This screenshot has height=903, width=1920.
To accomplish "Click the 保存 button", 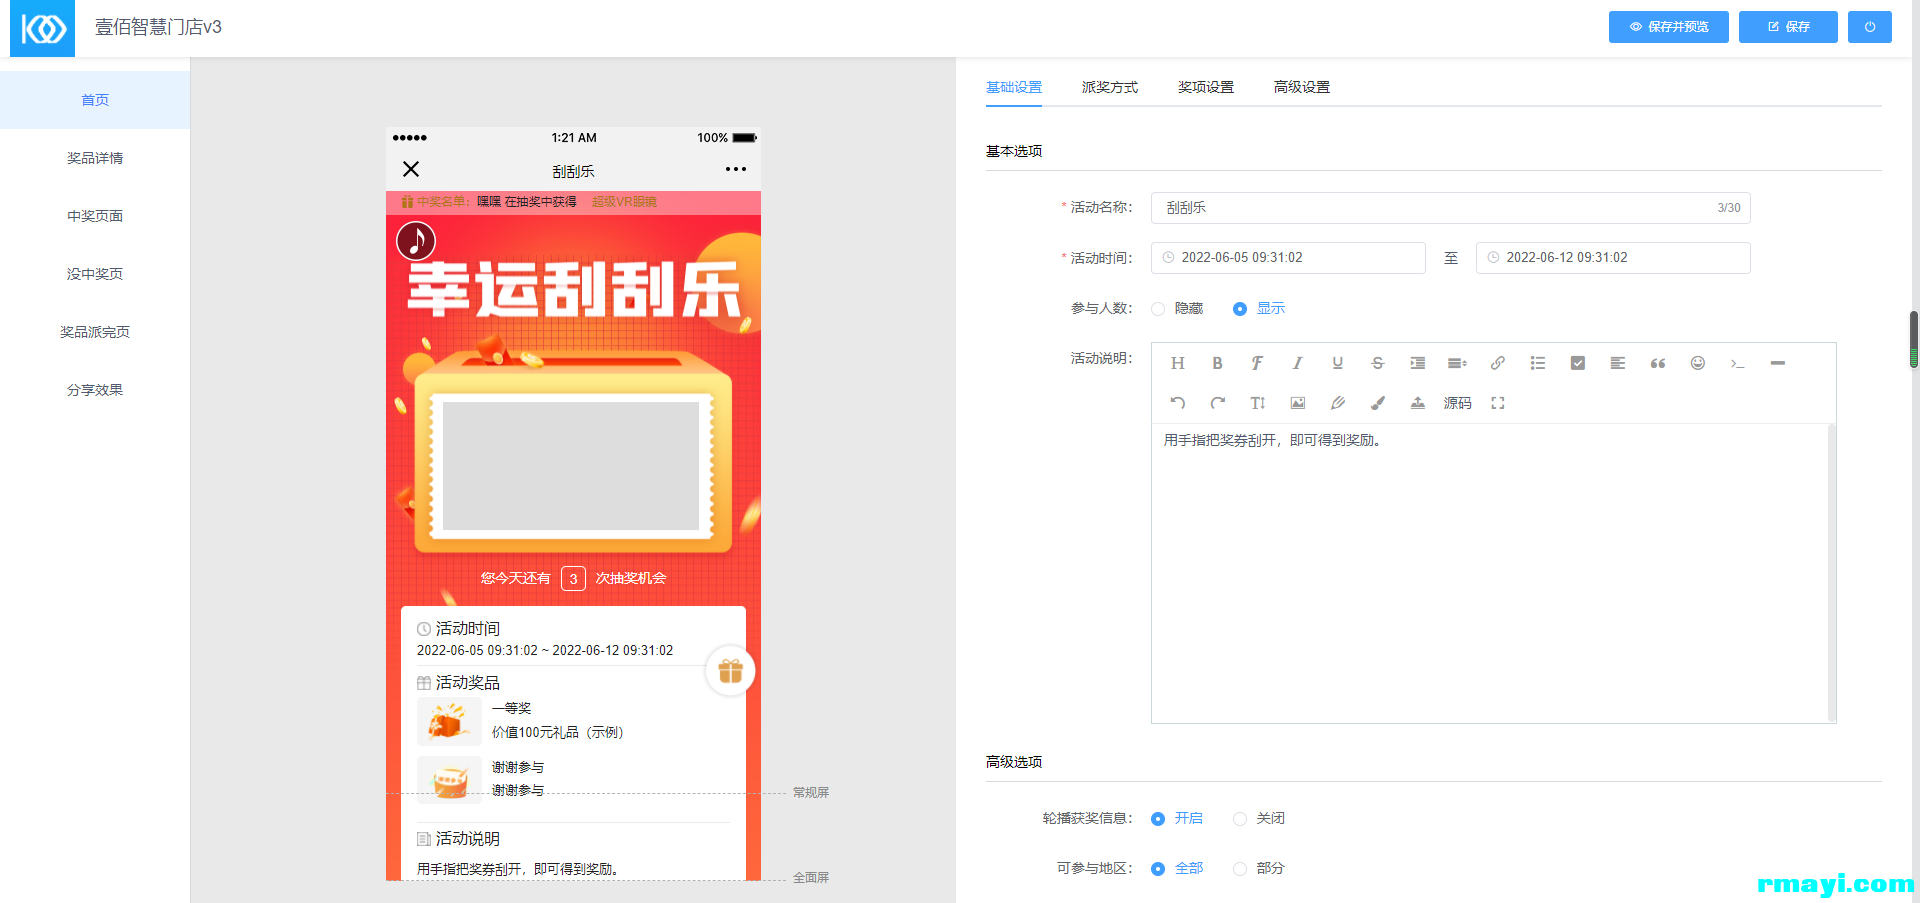I will (1788, 27).
